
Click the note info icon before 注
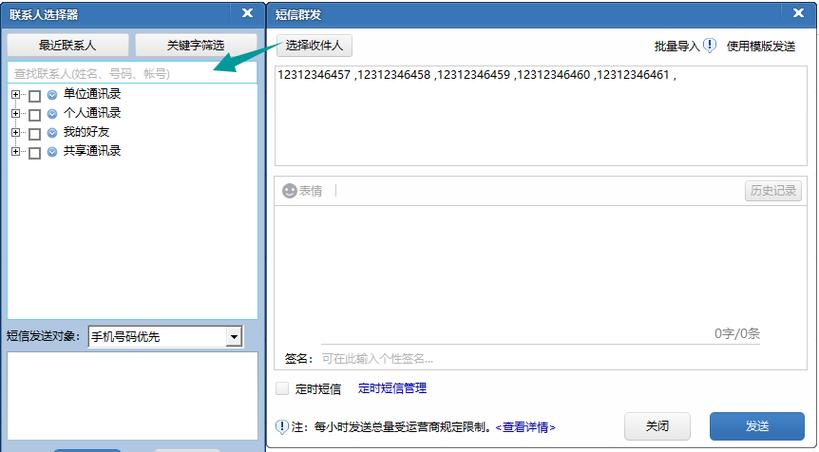tap(282, 427)
